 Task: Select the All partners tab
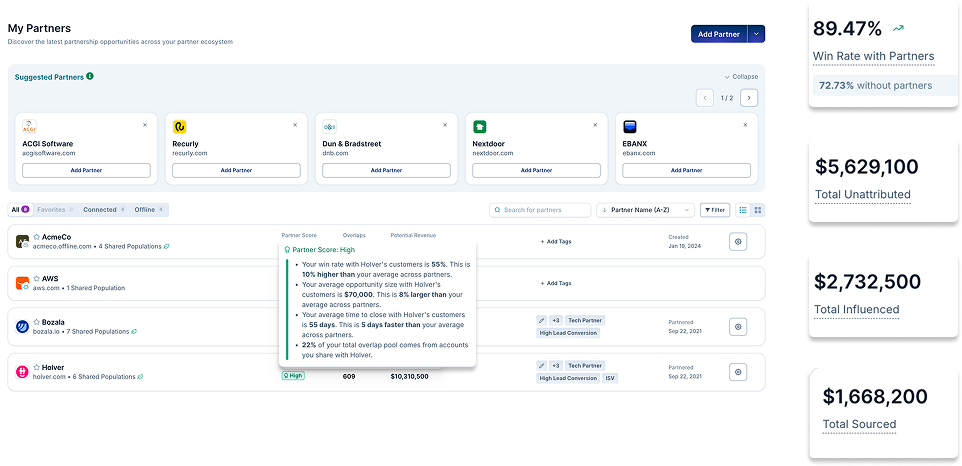pyautogui.click(x=20, y=210)
